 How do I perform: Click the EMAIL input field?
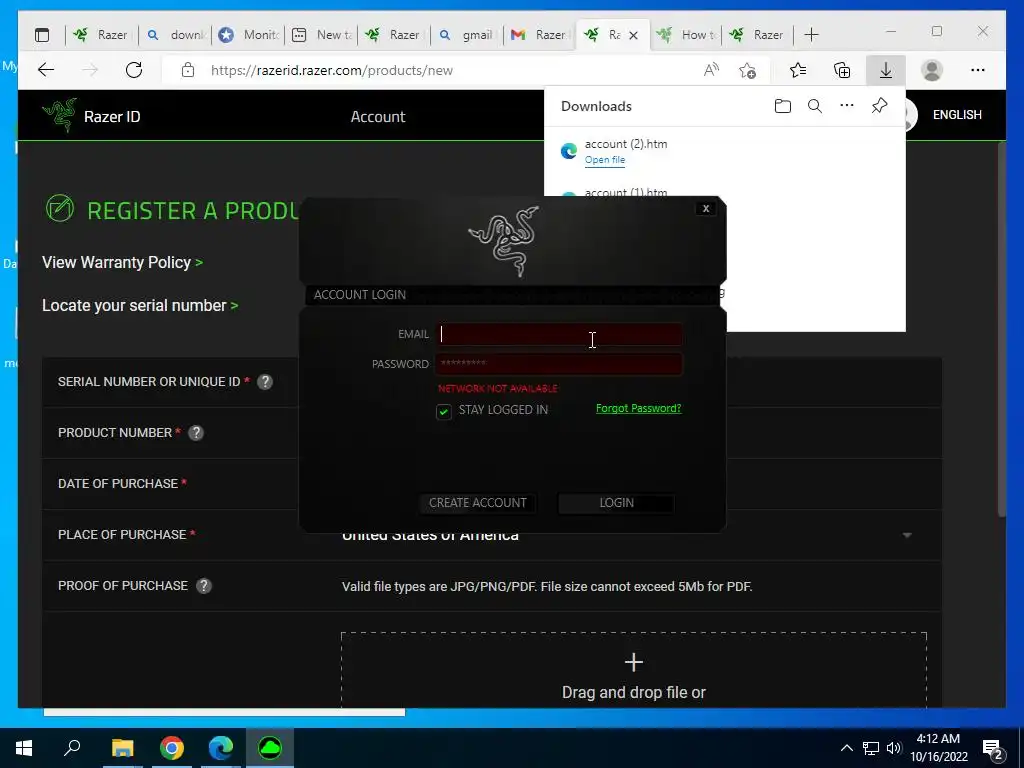click(558, 334)
